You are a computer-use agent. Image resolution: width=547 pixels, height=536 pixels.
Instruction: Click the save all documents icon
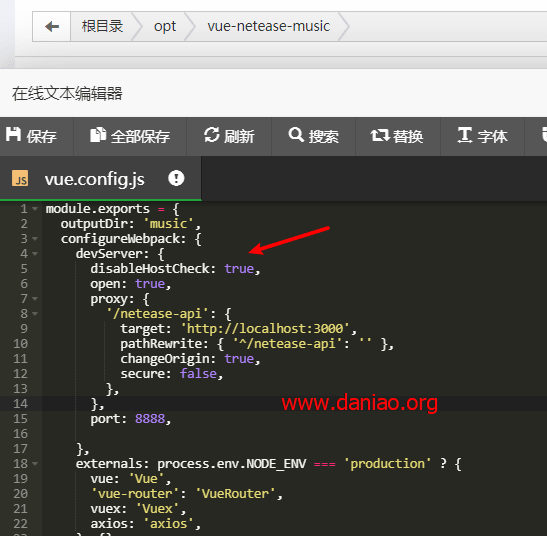pos(98,135)
